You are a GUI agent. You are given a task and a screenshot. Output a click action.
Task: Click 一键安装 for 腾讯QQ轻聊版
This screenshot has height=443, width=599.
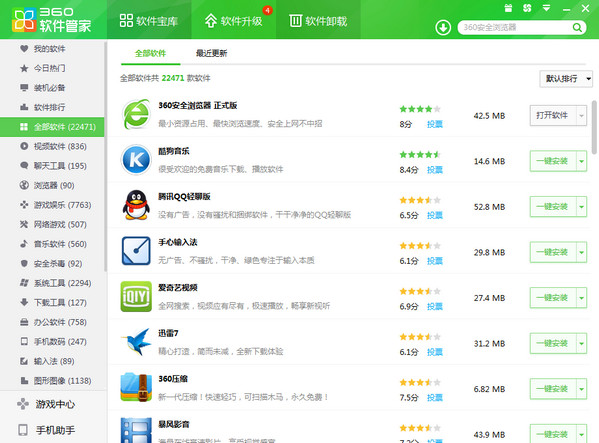553,207
